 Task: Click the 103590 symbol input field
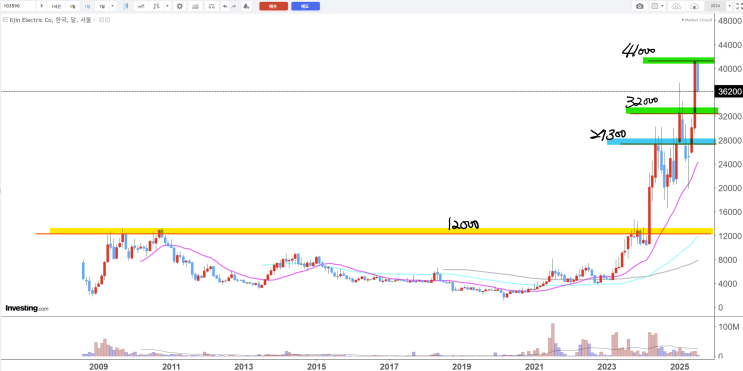coord(18,6)
